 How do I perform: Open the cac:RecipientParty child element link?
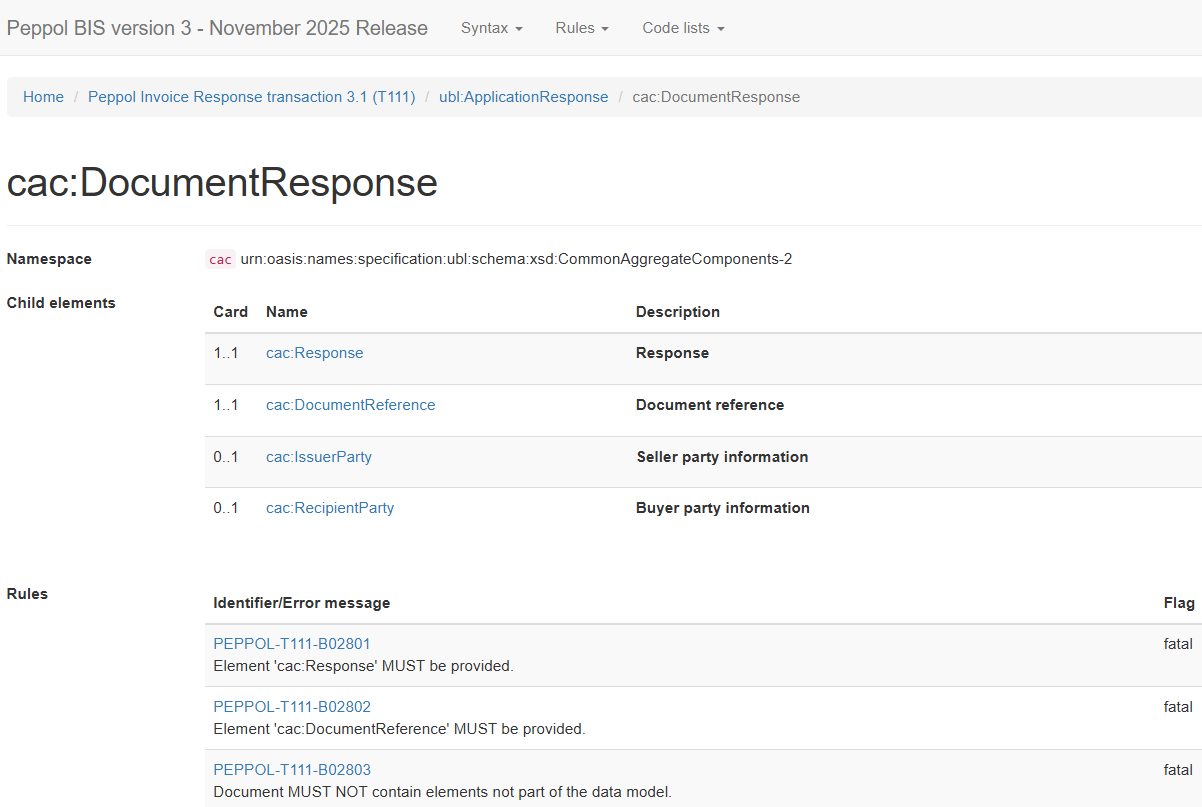coord(330,508)
